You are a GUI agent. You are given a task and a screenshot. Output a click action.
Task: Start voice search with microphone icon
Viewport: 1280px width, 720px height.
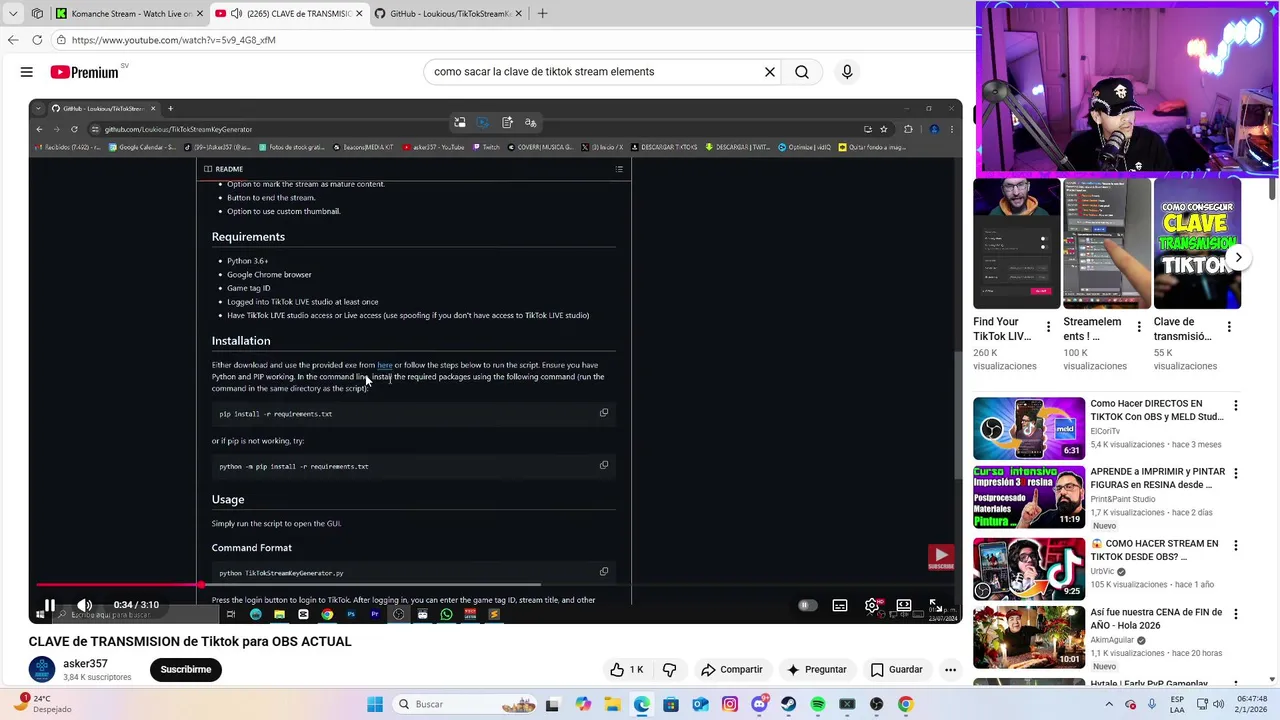847,72
